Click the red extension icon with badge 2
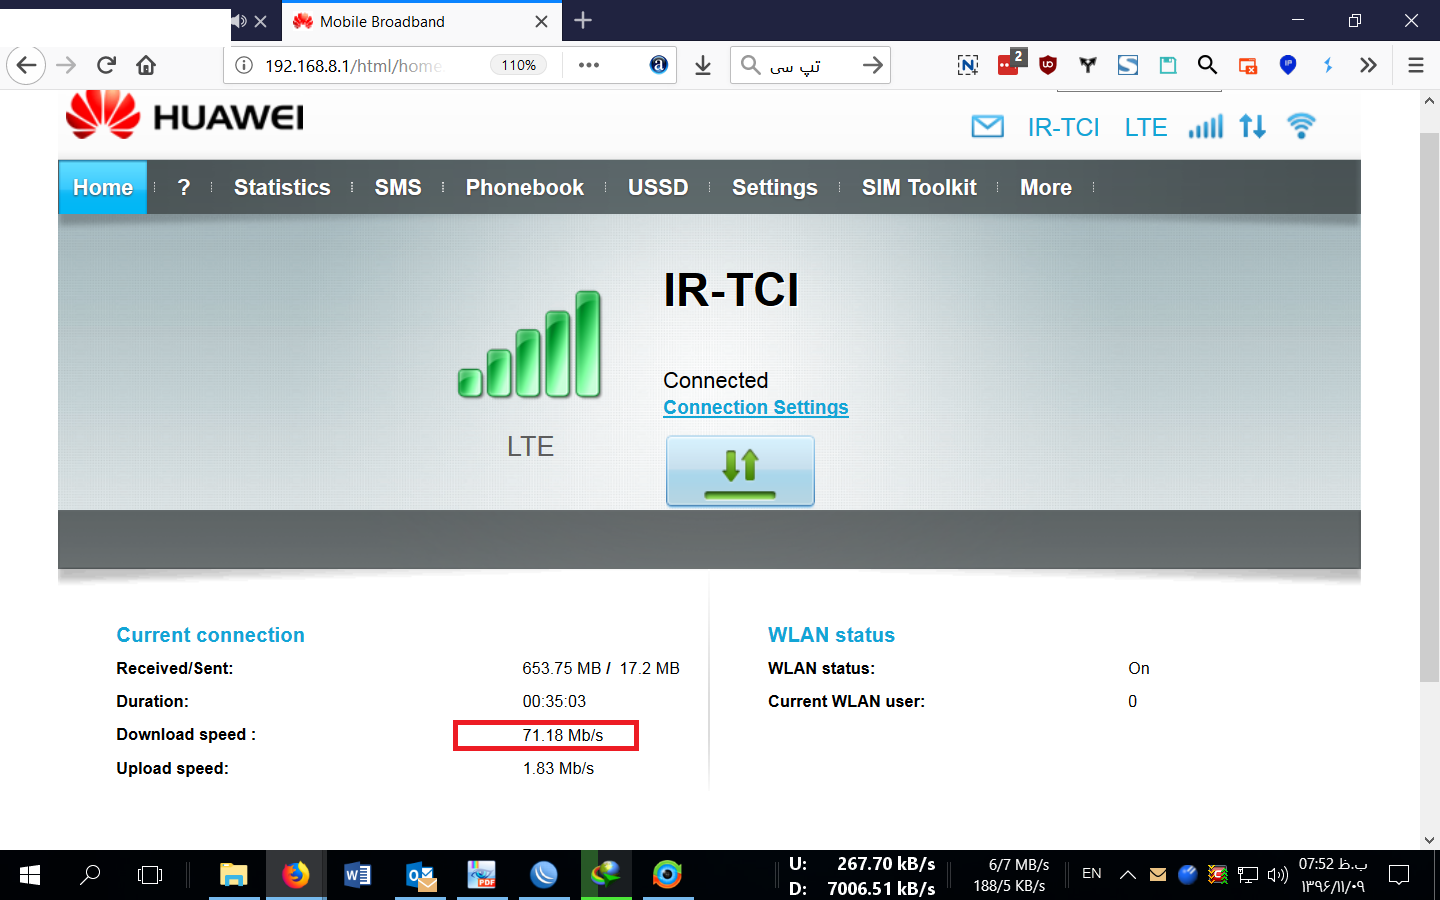 [1010, 63]
